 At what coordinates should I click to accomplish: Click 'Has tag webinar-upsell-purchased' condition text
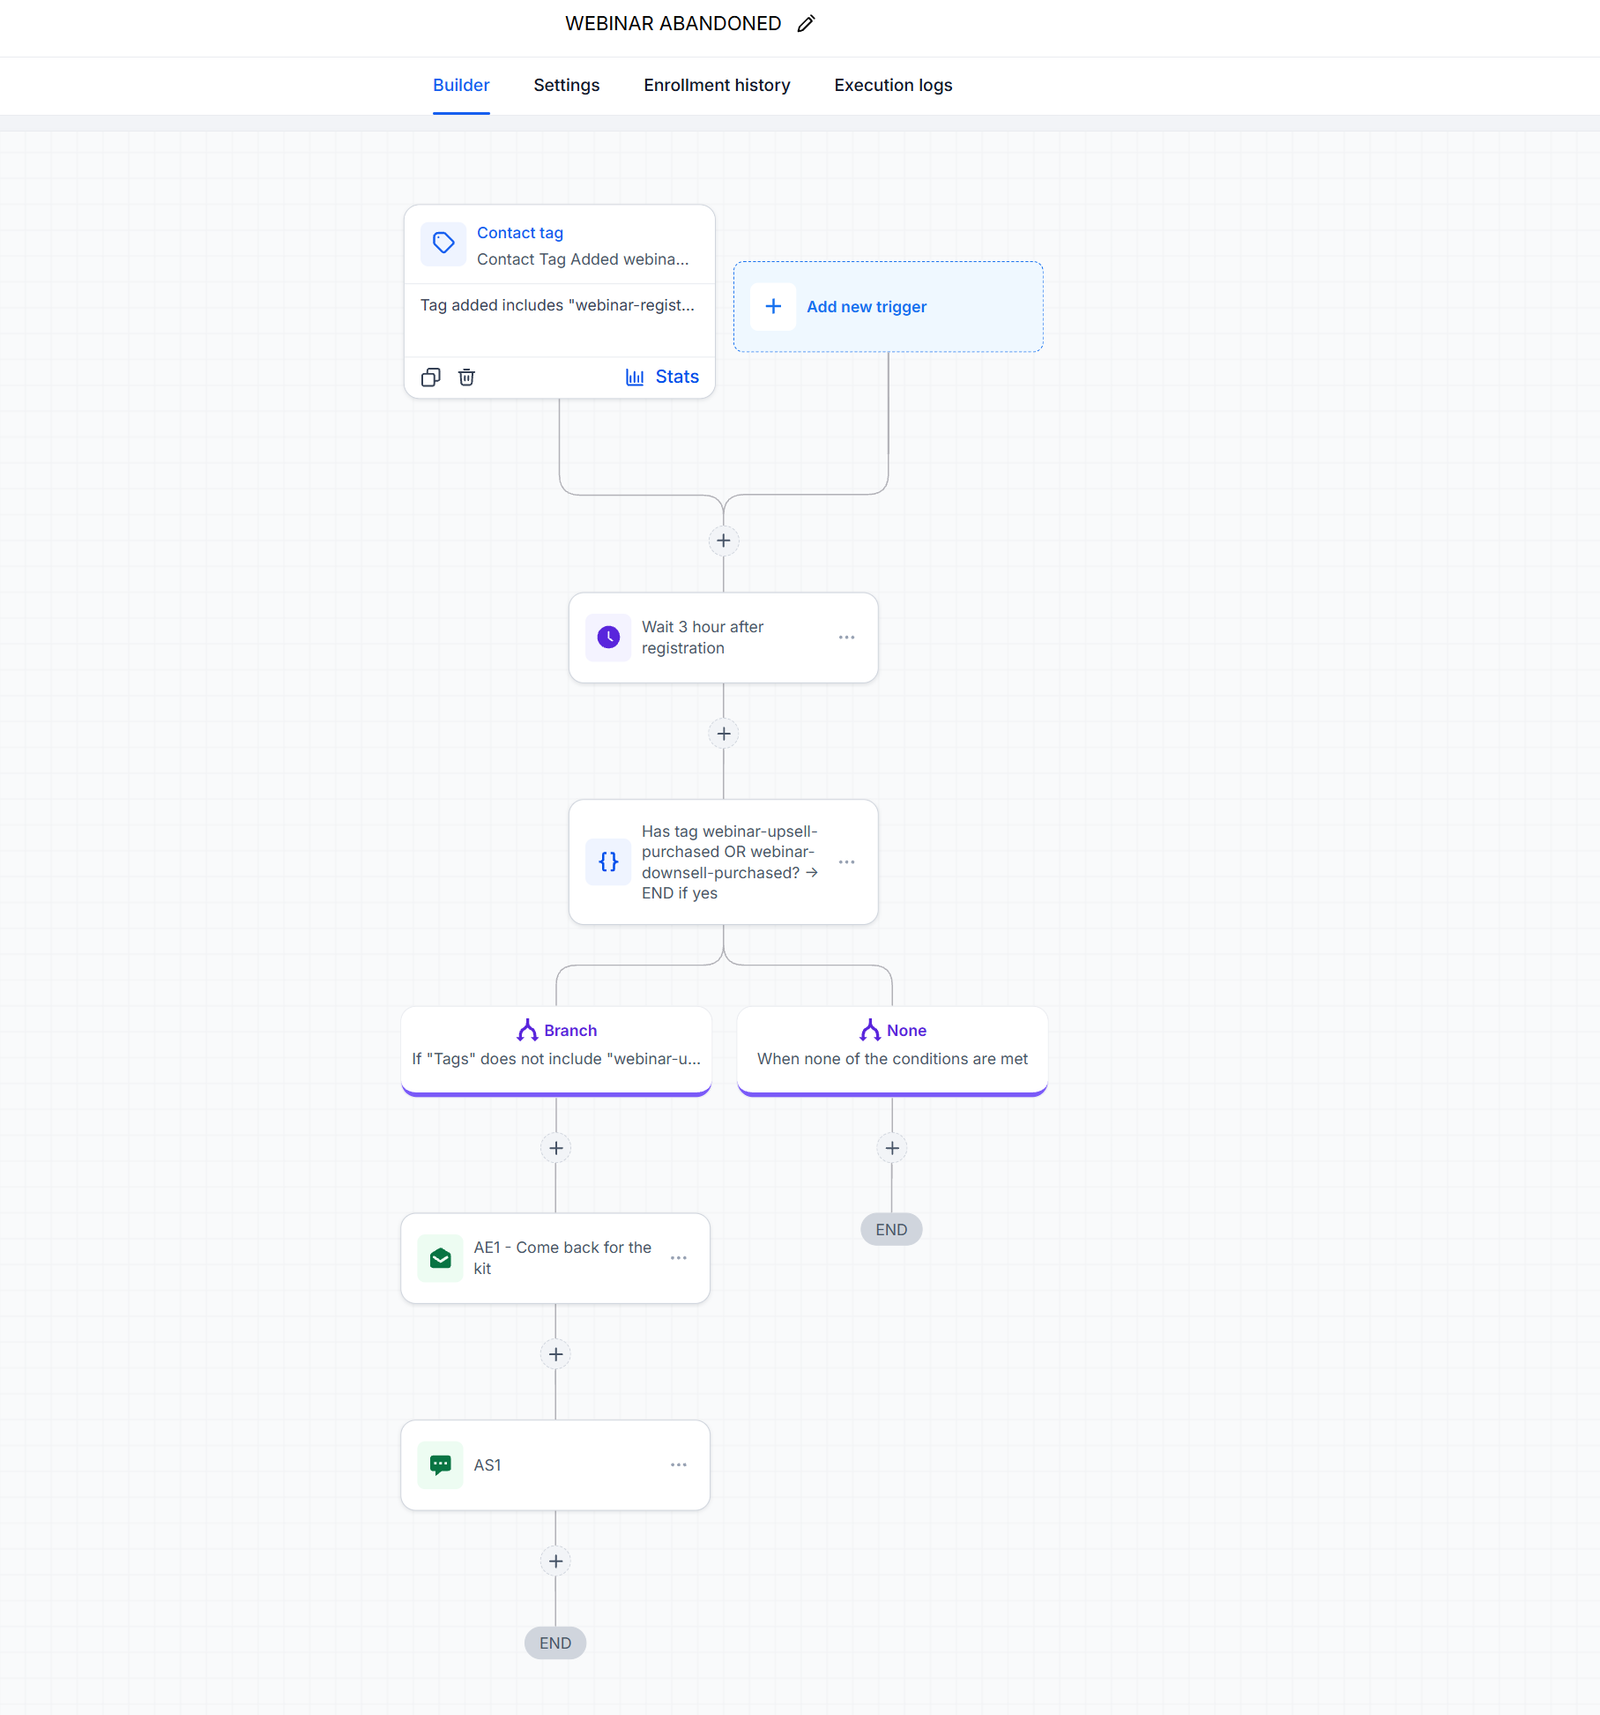click(x=730, y=862)
